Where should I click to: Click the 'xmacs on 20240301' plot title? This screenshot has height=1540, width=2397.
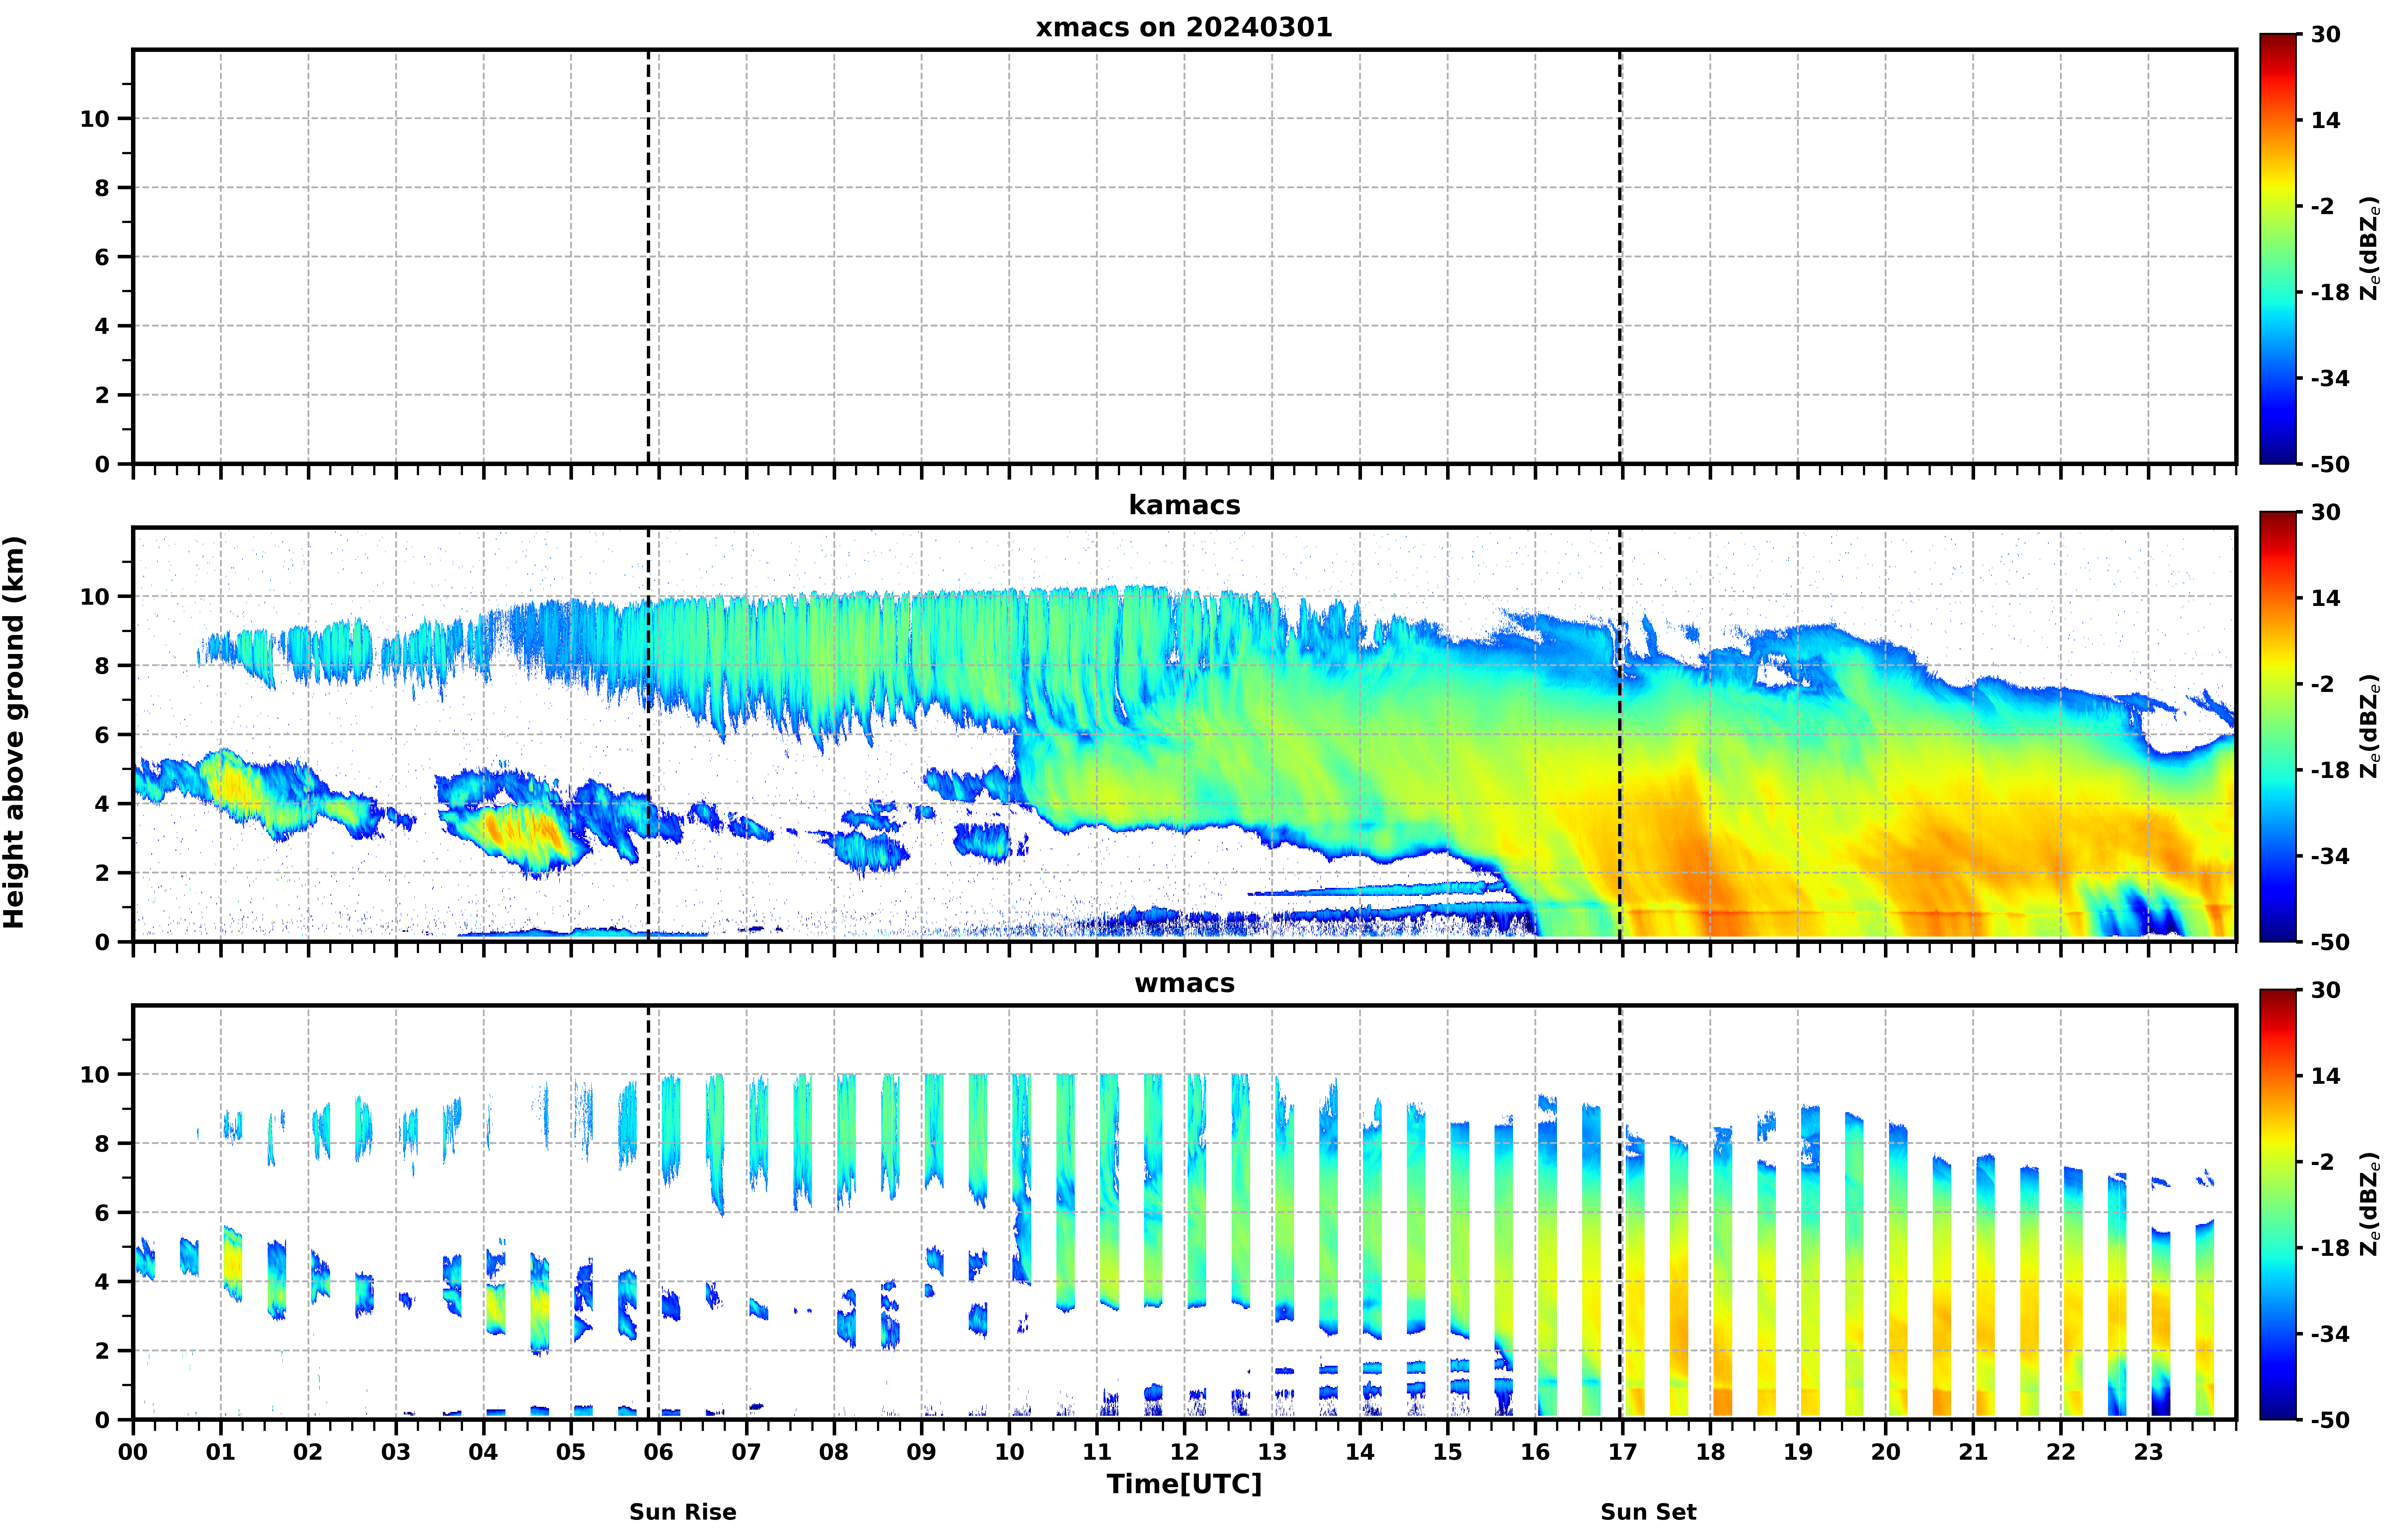(1184, 27)
